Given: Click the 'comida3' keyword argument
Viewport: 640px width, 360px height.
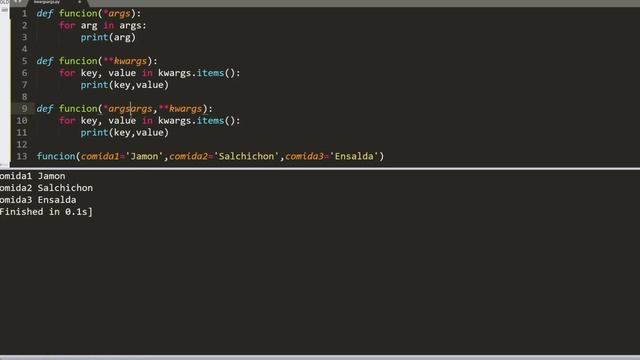Looking at the screenshot, I should 304,156.
